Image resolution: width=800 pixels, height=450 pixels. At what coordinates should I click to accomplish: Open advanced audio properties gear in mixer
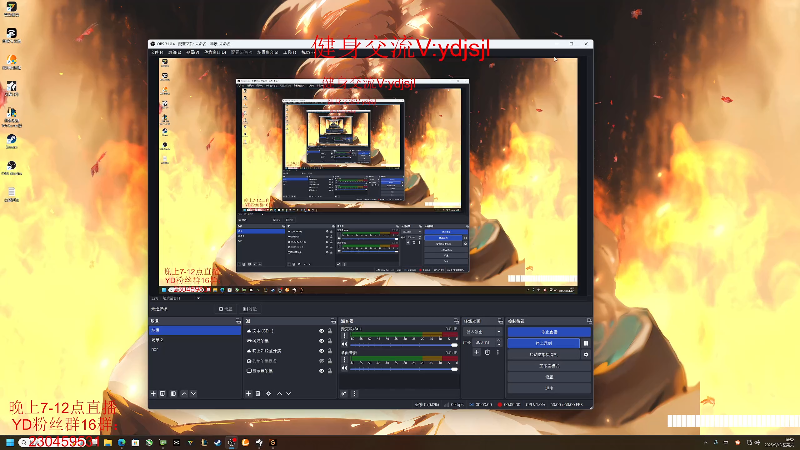pyautogui.click(x=344, y=393)
